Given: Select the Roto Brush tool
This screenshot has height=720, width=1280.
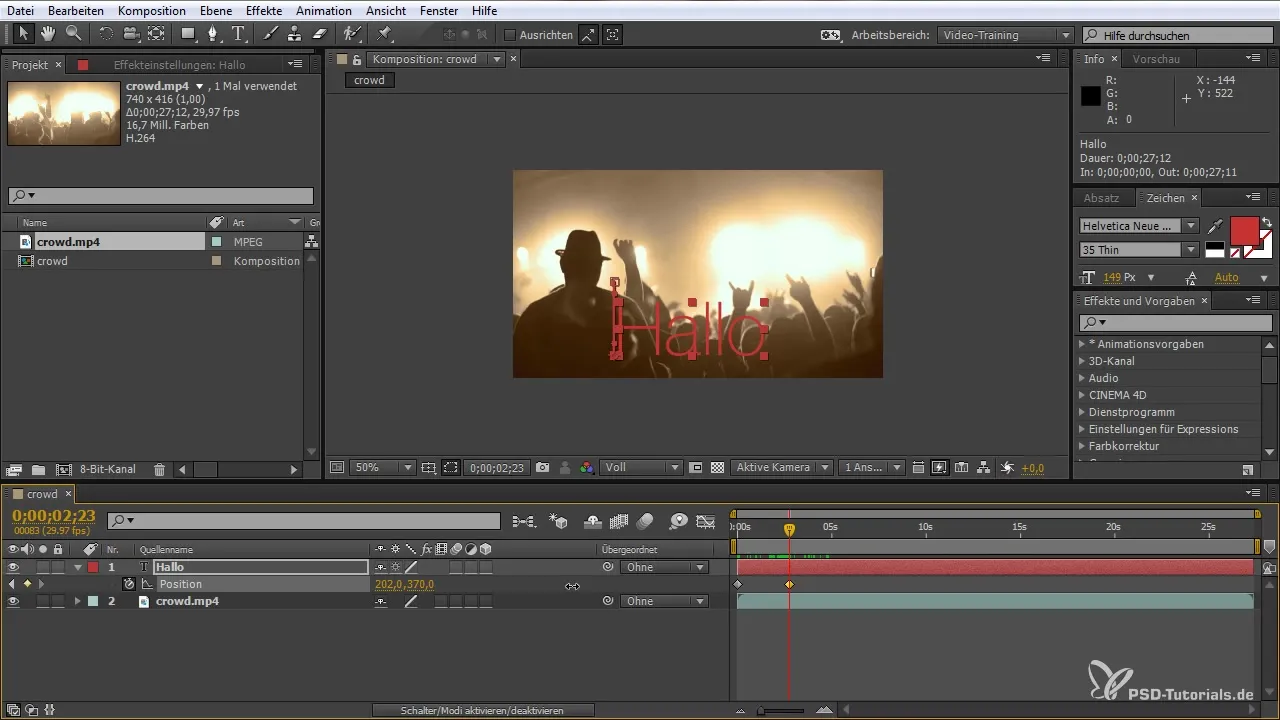Looking at the screenshot, I should [352, 34].
